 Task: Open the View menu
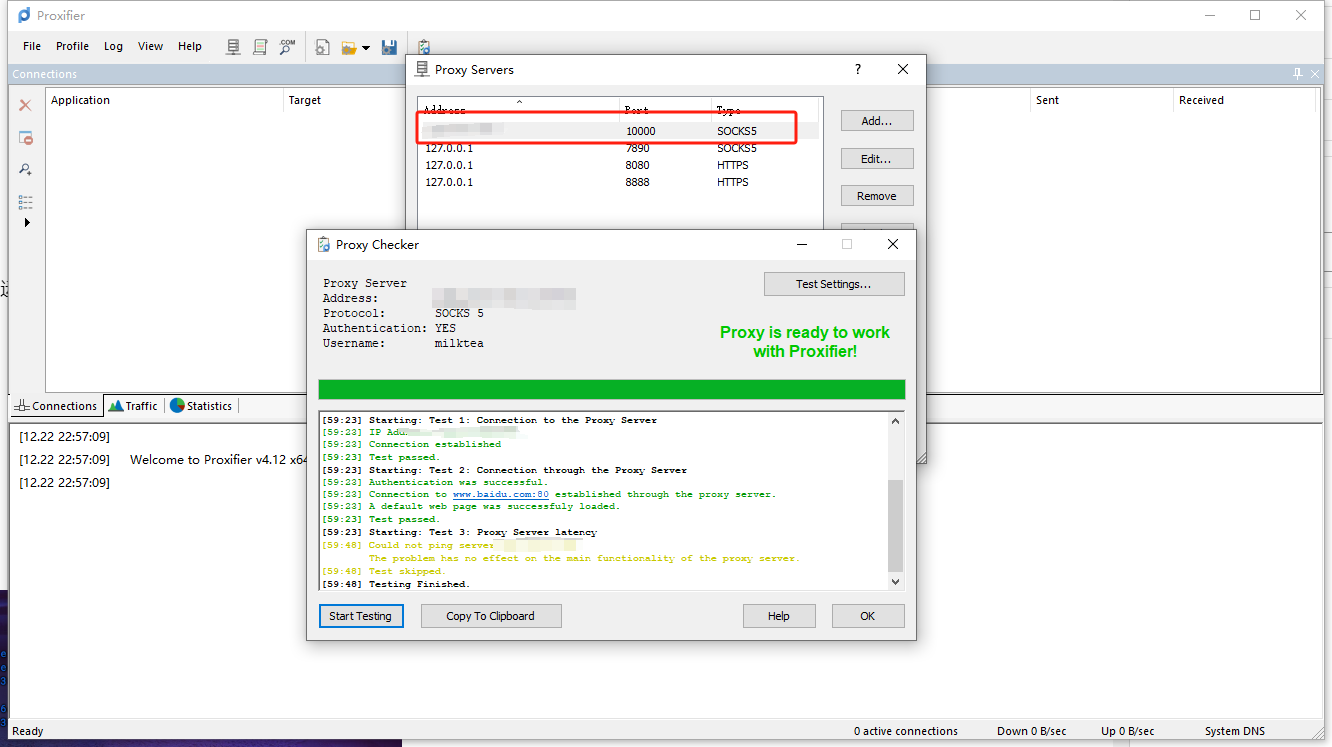click(150, 46)
